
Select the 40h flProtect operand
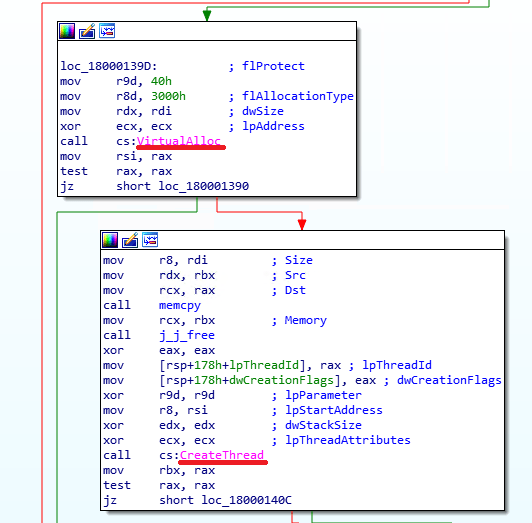coord(161,81)
